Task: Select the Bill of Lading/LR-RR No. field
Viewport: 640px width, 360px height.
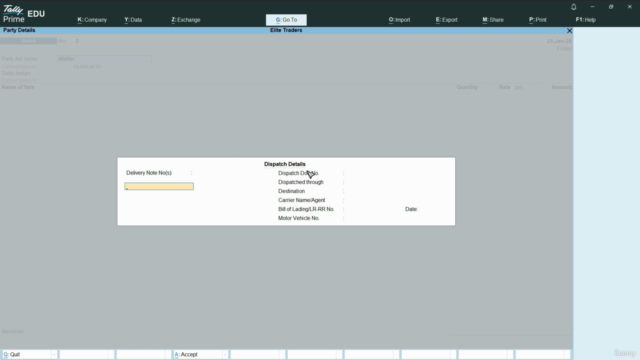Action: click(x=306, y=209)
